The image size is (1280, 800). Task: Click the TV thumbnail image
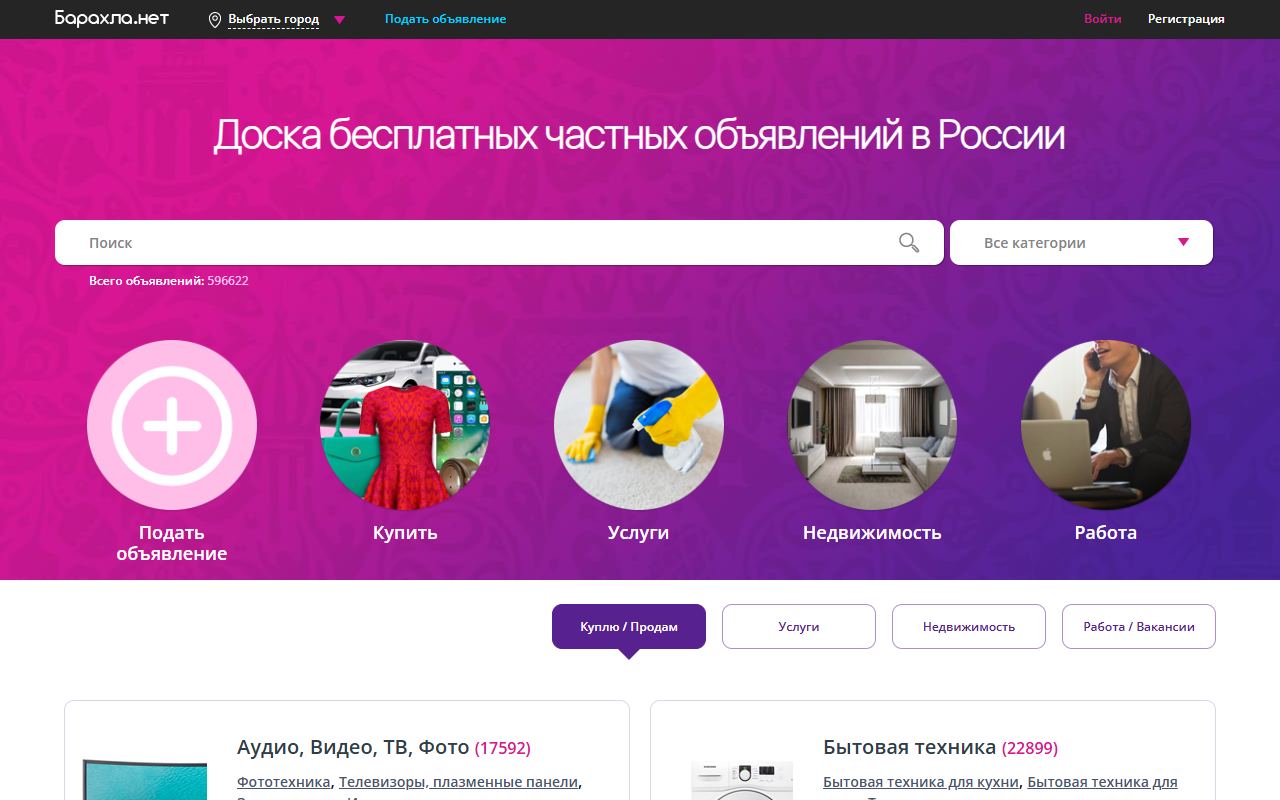tap(144, 779)
